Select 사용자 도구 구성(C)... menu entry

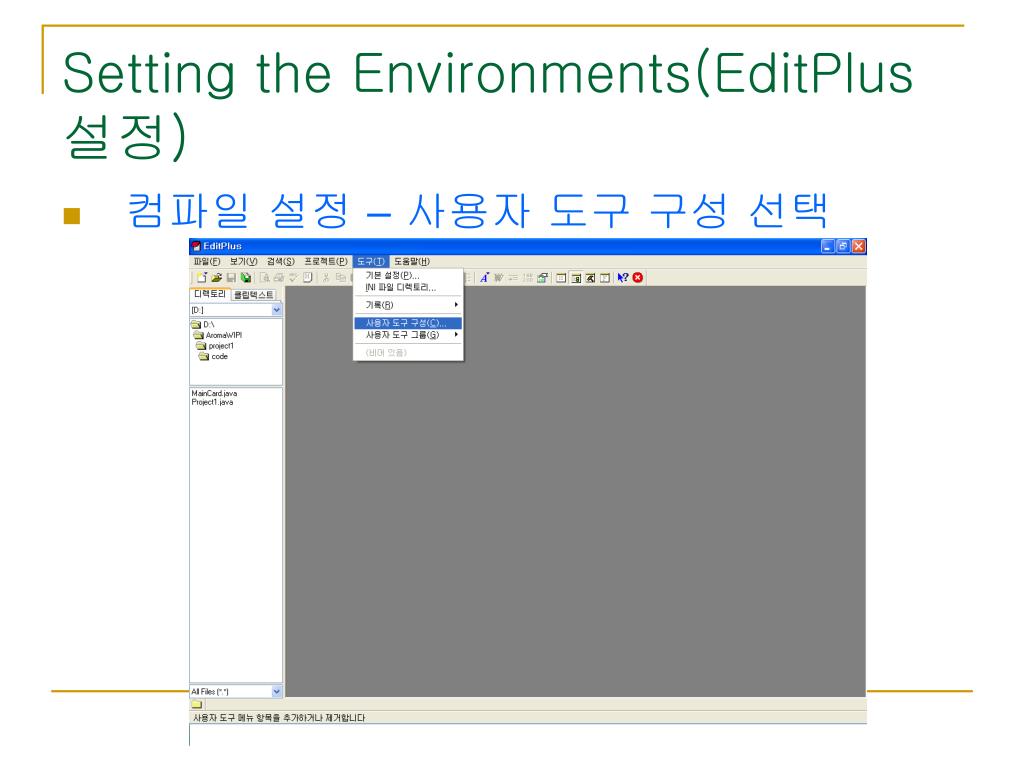click(408, 323)
